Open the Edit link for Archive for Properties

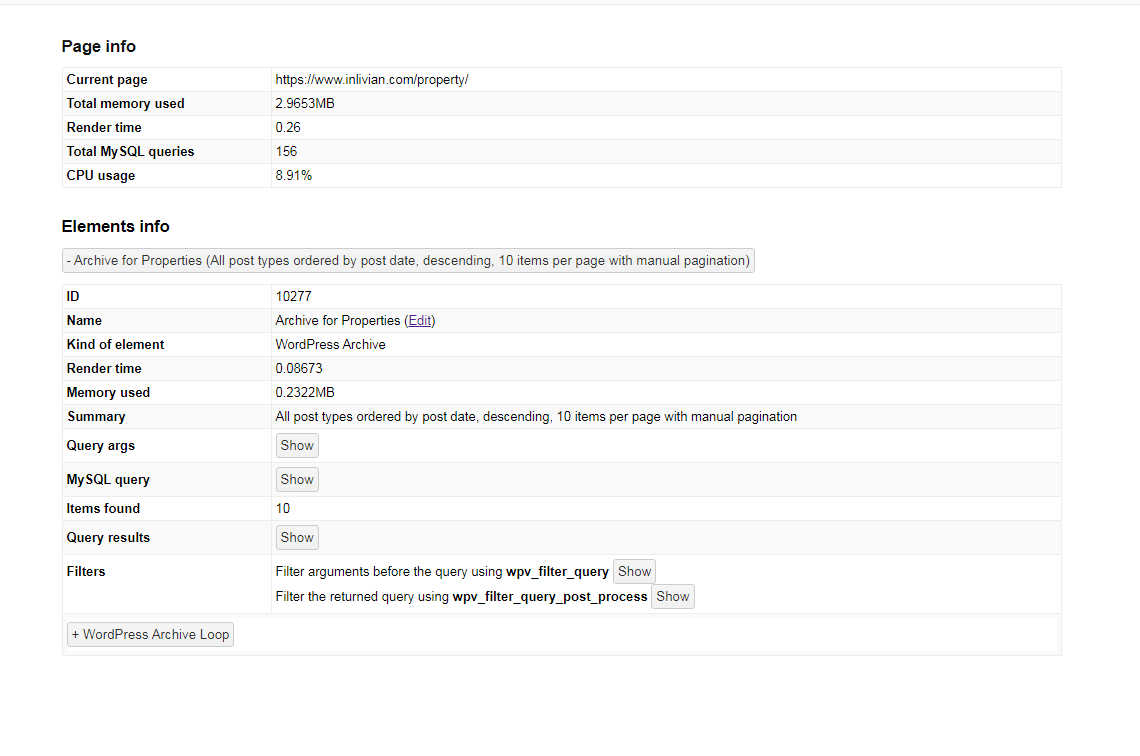point(420,321)
